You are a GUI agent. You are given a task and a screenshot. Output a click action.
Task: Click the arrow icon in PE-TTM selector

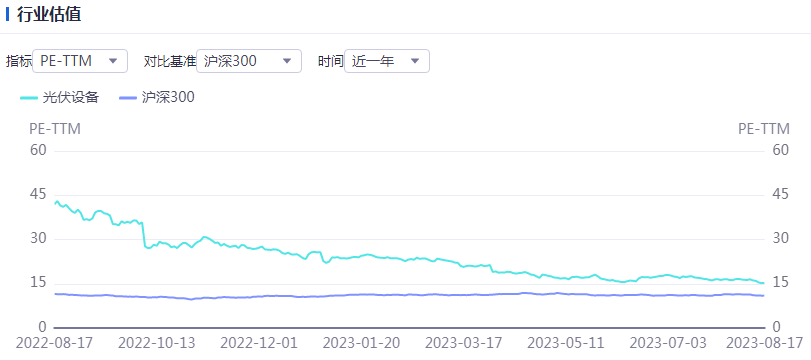coord(113,61)
